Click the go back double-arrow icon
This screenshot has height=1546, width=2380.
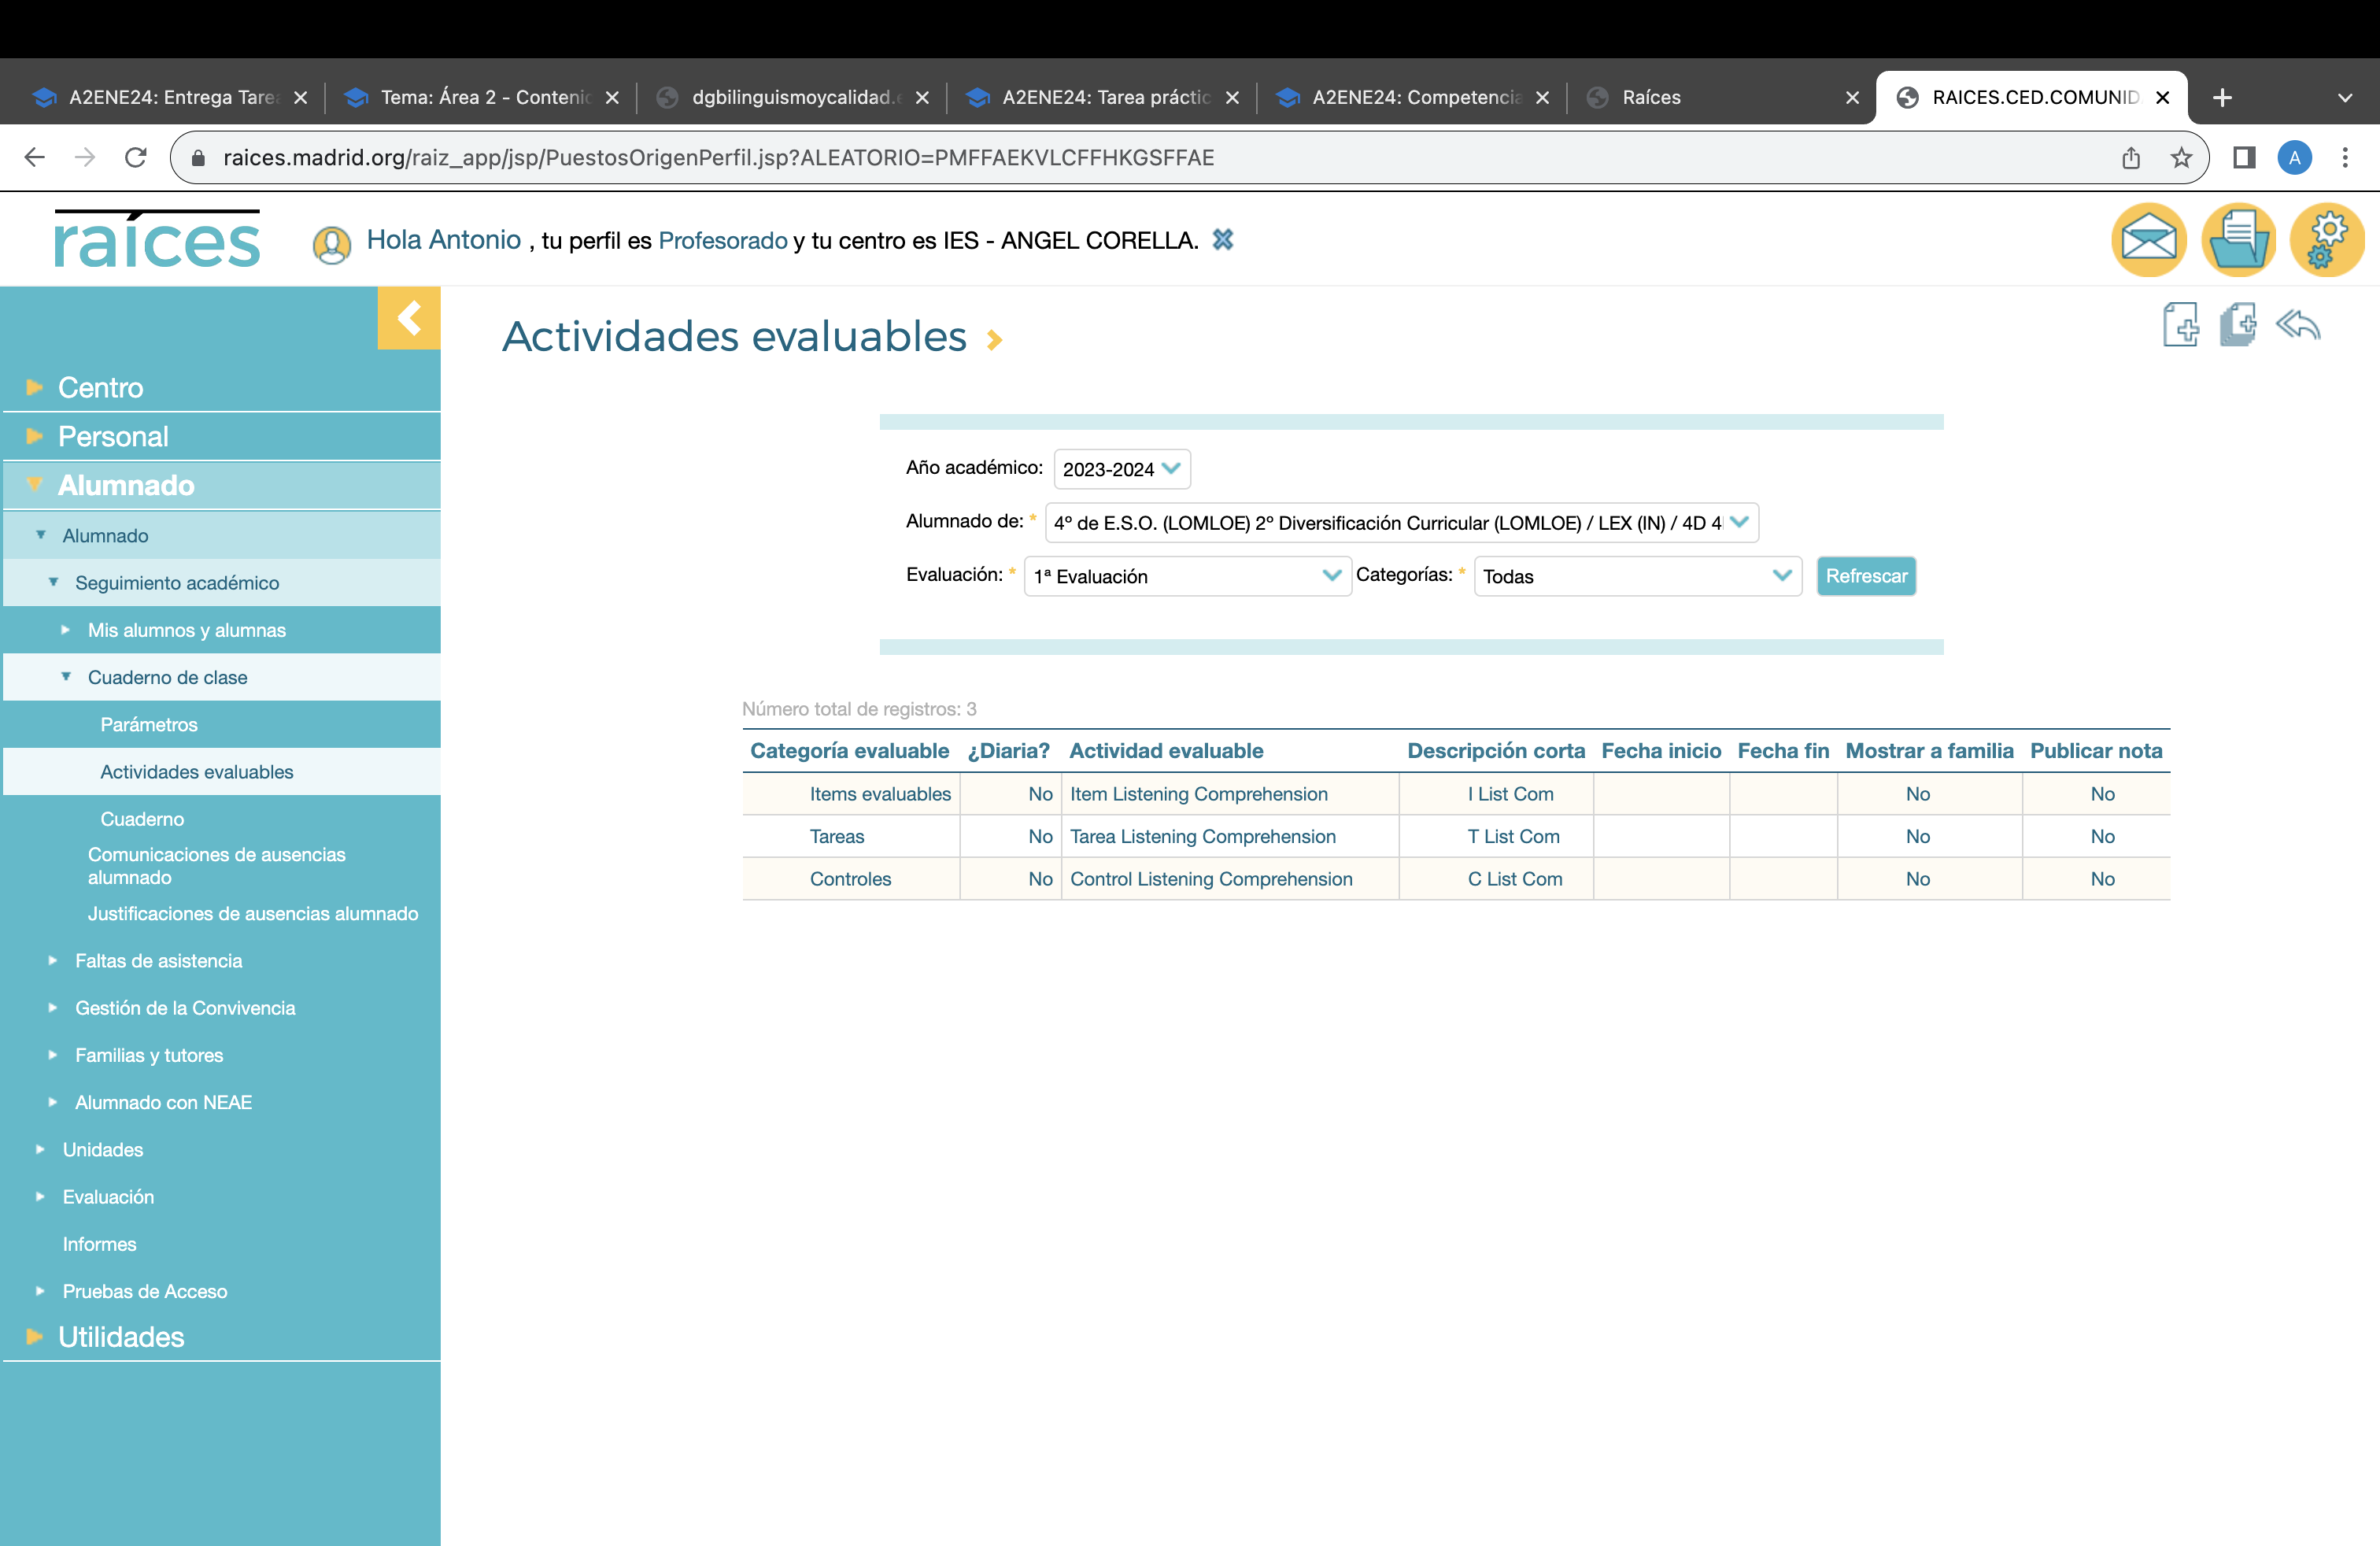(2298, 325)
